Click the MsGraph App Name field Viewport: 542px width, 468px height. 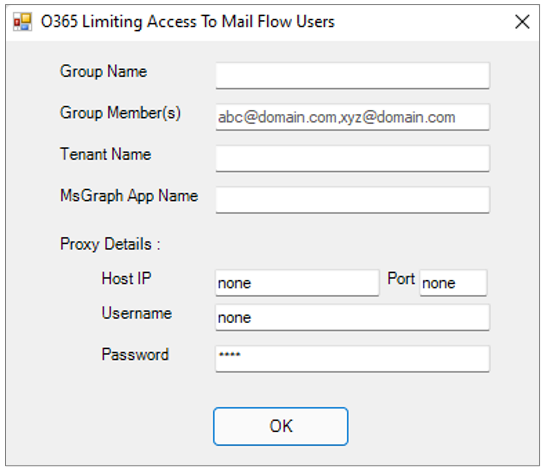click(x=352, y=200)
